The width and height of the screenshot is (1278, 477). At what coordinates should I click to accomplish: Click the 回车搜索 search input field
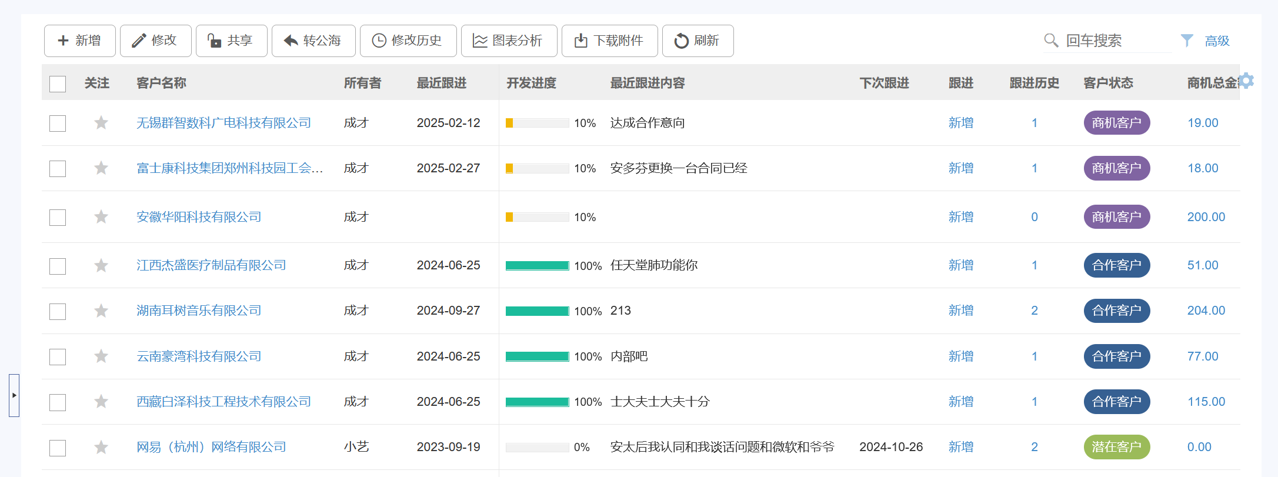tap(1115, 41)
